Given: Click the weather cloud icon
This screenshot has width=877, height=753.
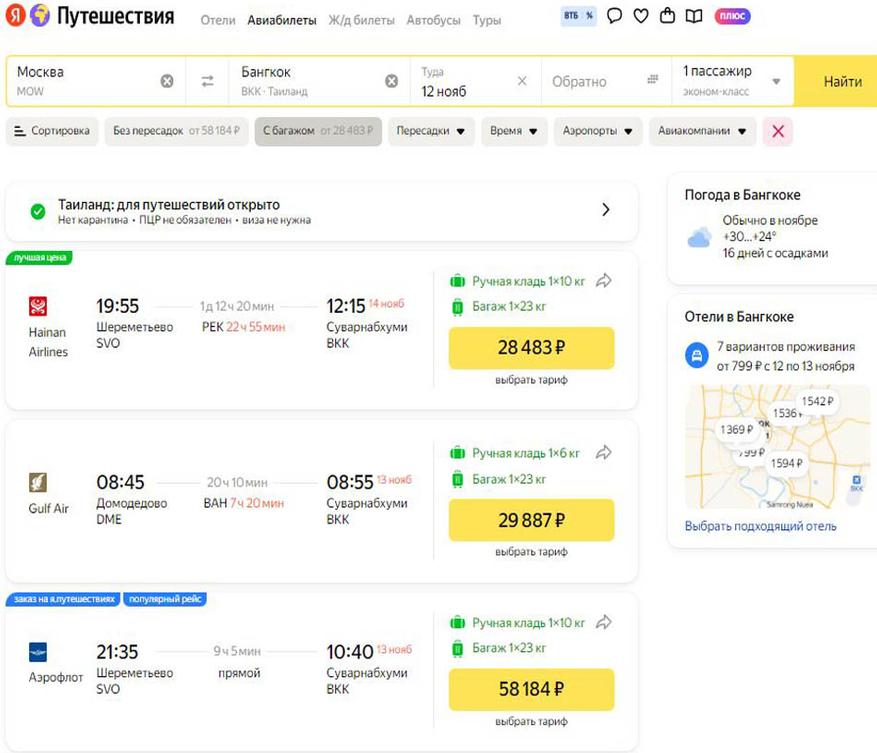Looking at the screenshot, I should tap(699, 237).
